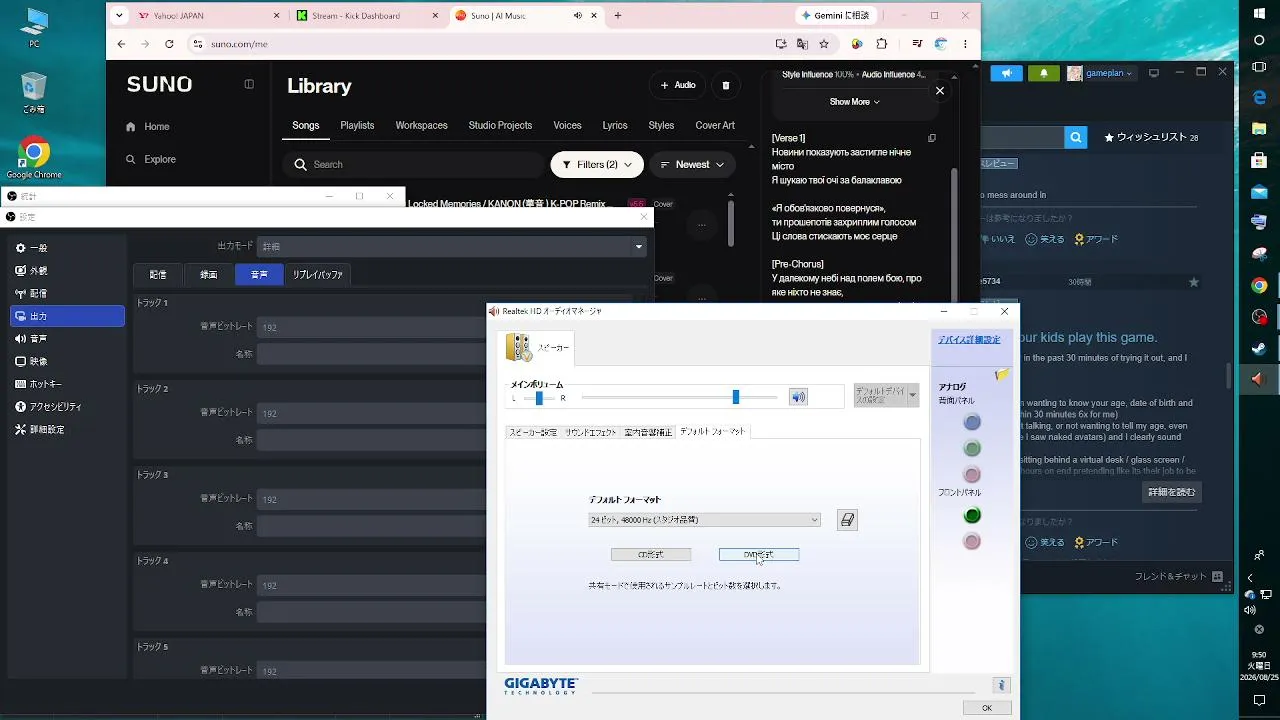This screenshot has width=1280, height=720.
Task: Expand Show More in the Suno song panel
Action: click(855, 102)
